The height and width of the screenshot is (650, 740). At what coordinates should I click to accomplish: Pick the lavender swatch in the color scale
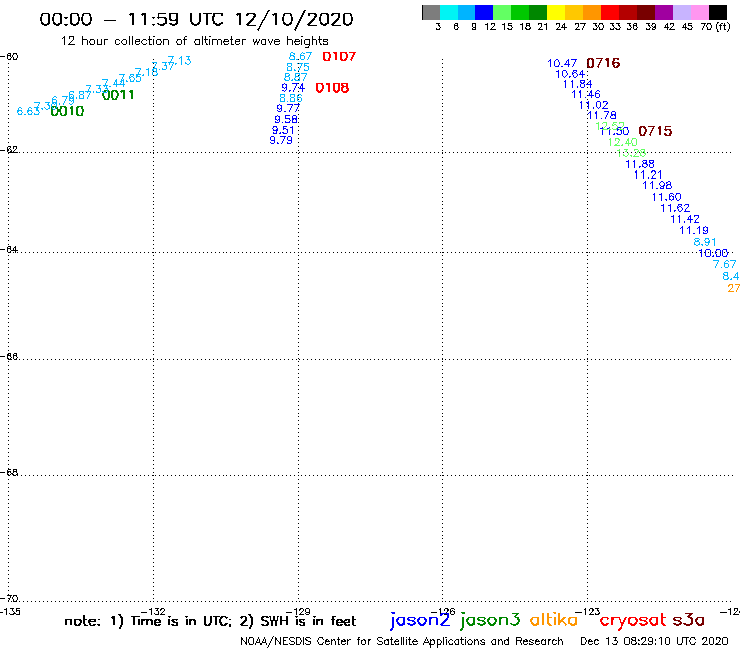682,12
